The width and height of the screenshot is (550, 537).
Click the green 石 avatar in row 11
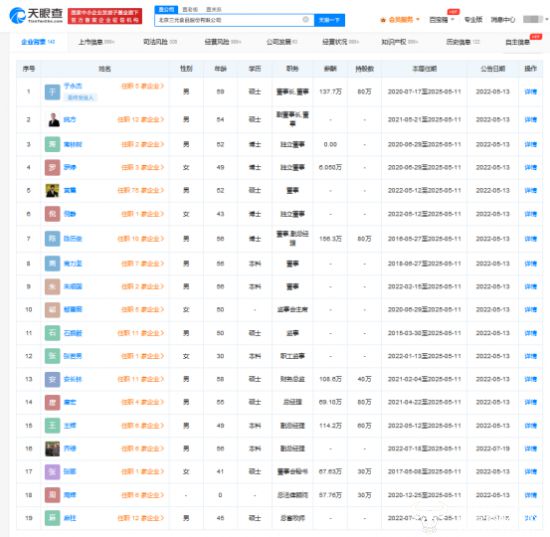[52, 333]
